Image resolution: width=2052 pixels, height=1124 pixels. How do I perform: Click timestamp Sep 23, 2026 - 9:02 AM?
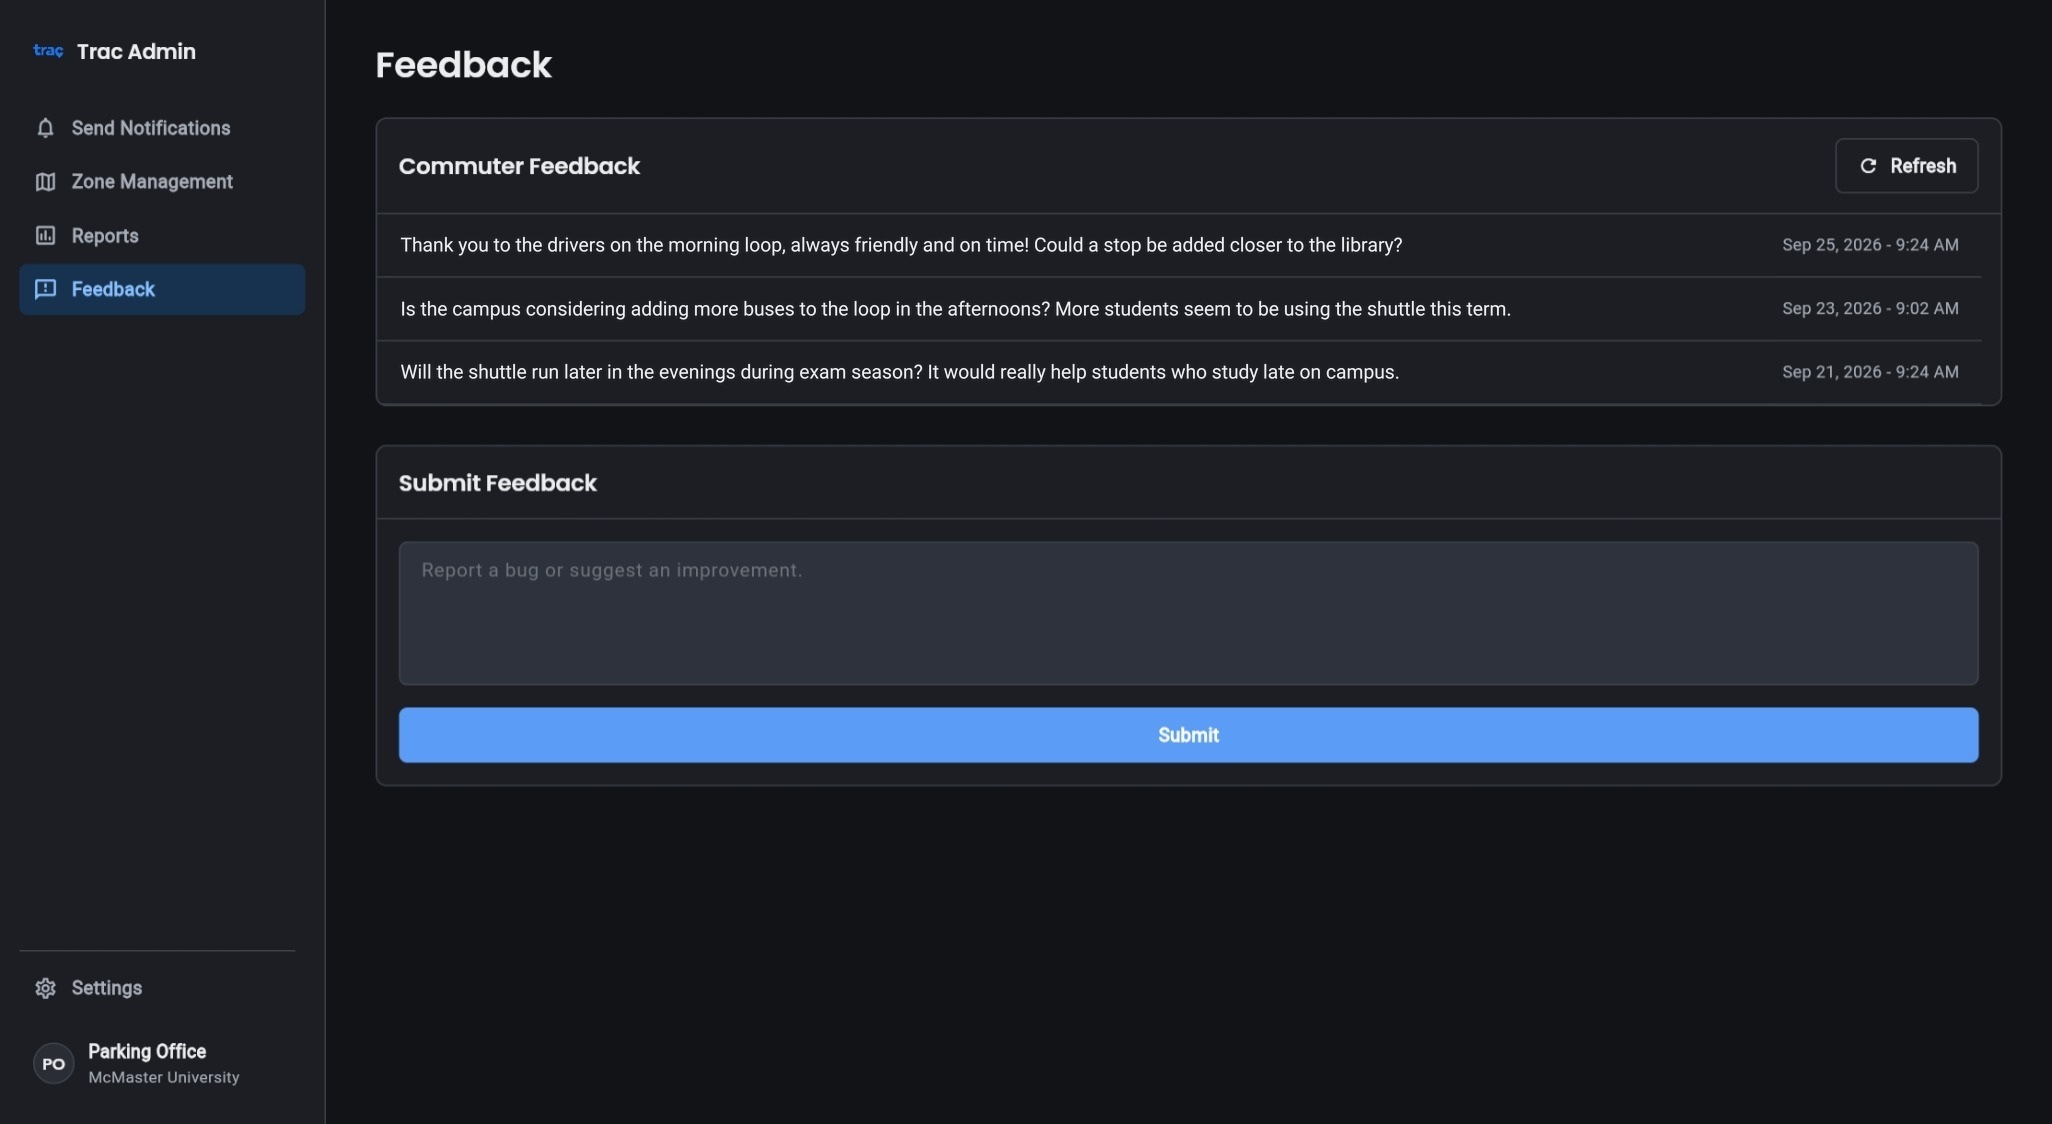(x=1870, y=309)
